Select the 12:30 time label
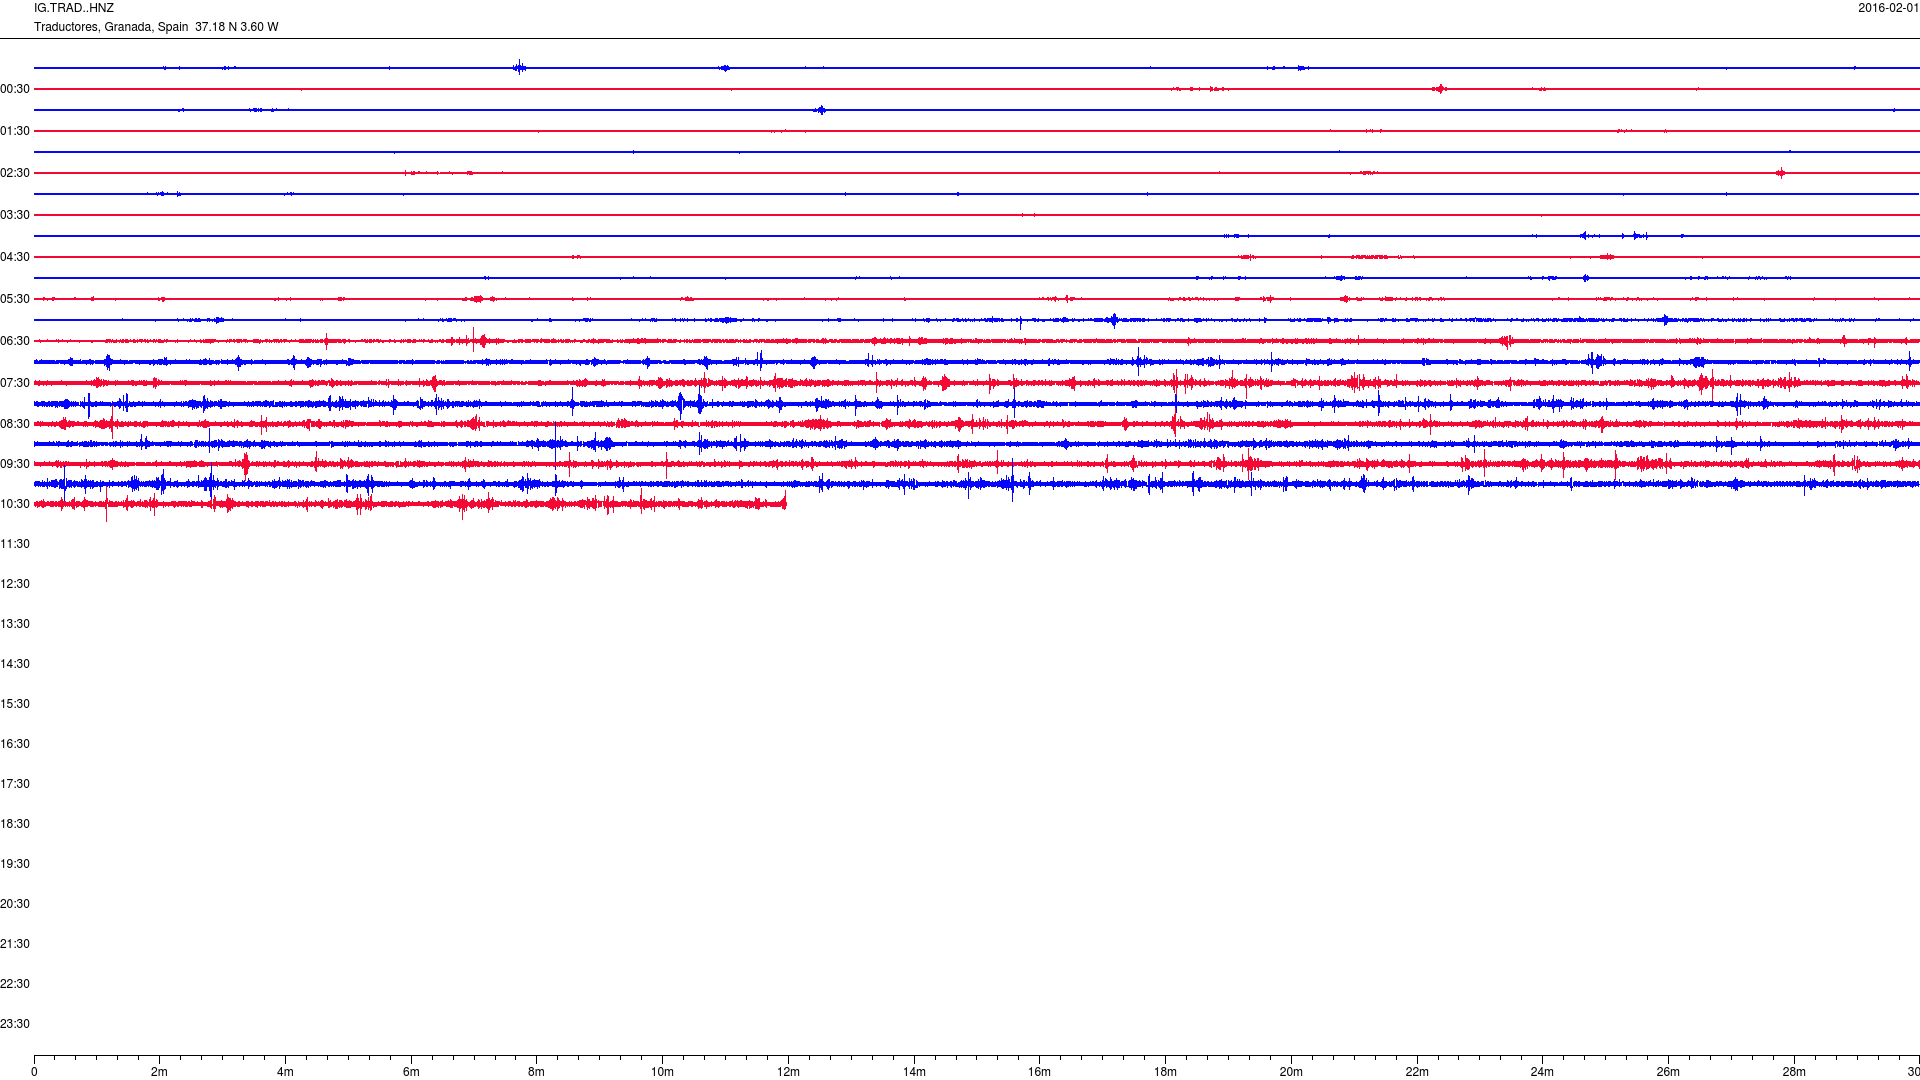1920x1080 pixels. coord(15,584)
